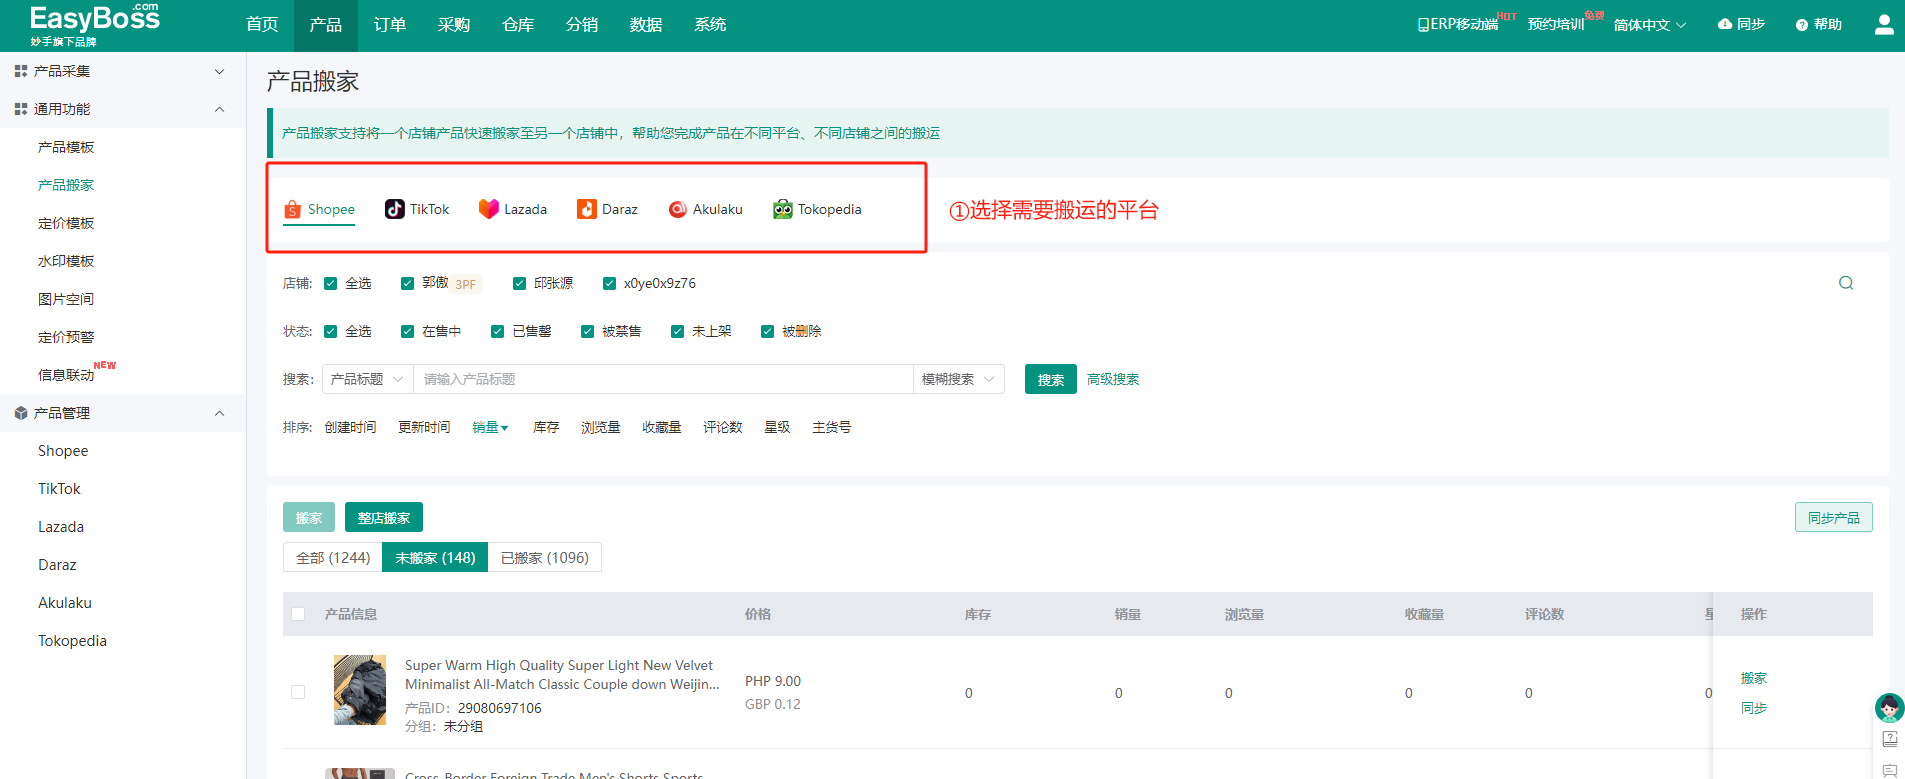Toggle the 已售罄 status checkbox
This screenshot has width=1905, height=779.
pyautogui.click(x=497, y=332)
